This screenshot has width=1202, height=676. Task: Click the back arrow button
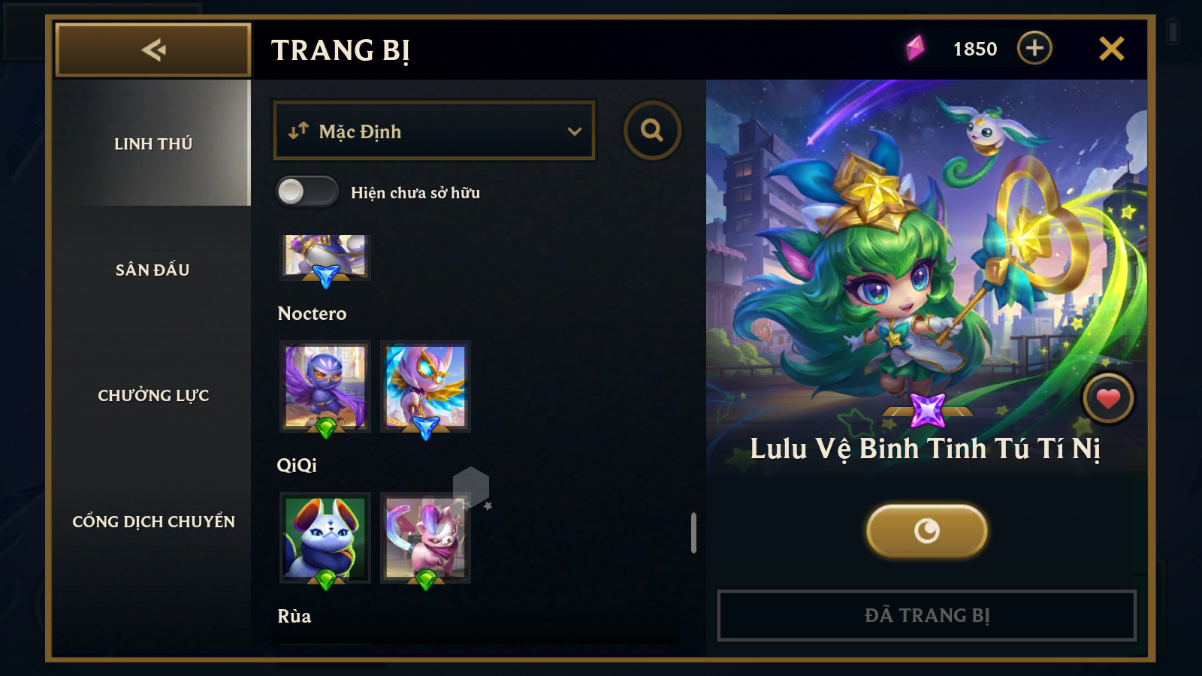click(153, 49)
